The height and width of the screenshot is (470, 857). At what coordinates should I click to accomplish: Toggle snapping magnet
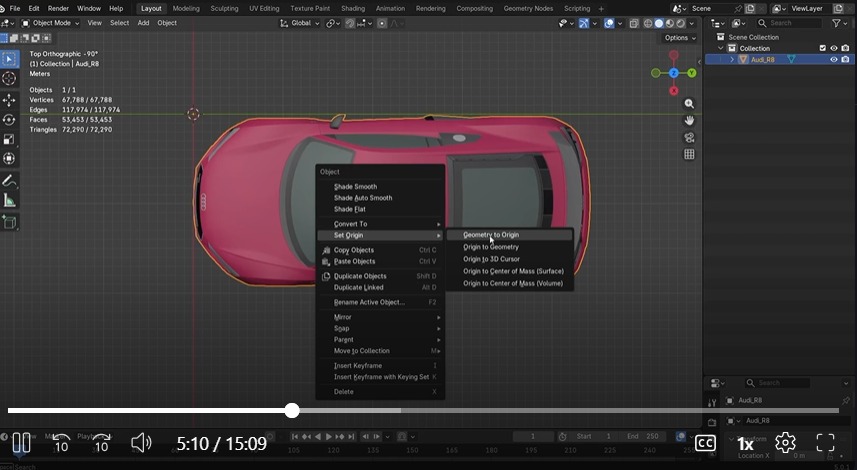[x=350, y=24]
